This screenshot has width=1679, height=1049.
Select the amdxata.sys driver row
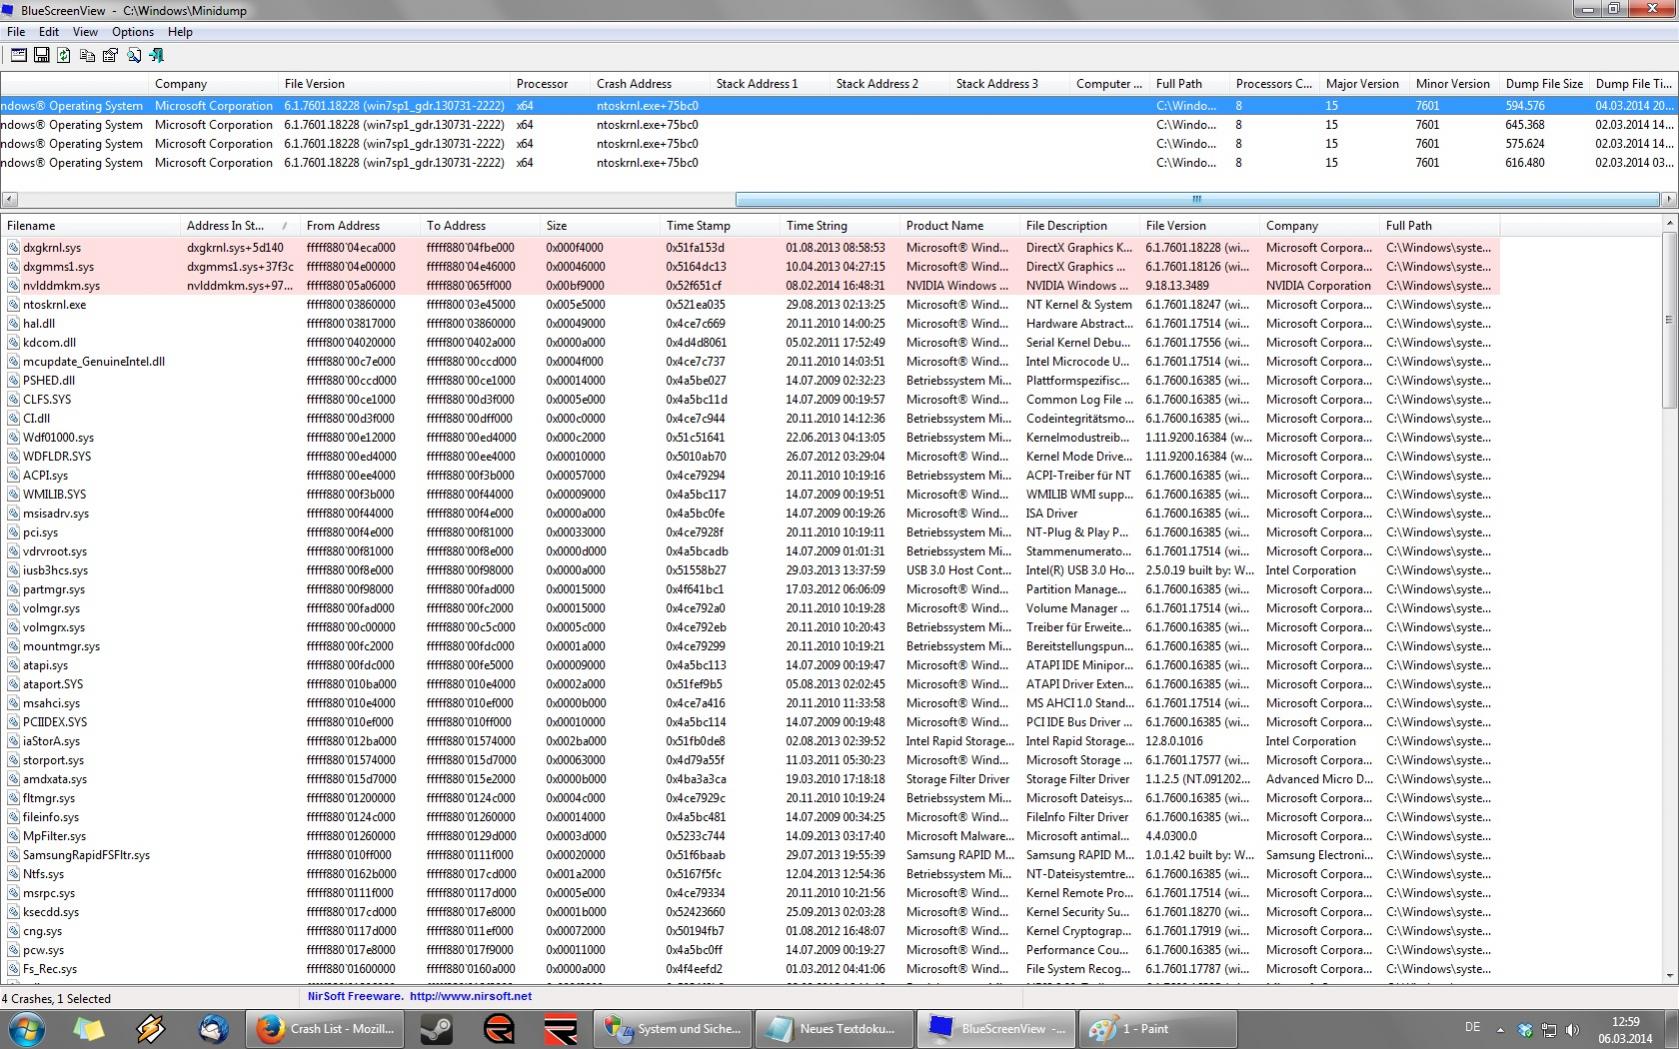(750, 780)
